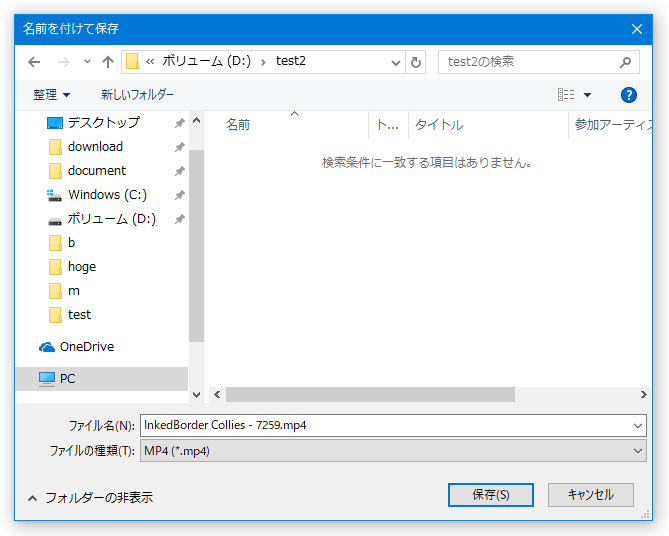669x536 pixels.
Task: Click the ト... column header
Action: click(x=388, y=125)
